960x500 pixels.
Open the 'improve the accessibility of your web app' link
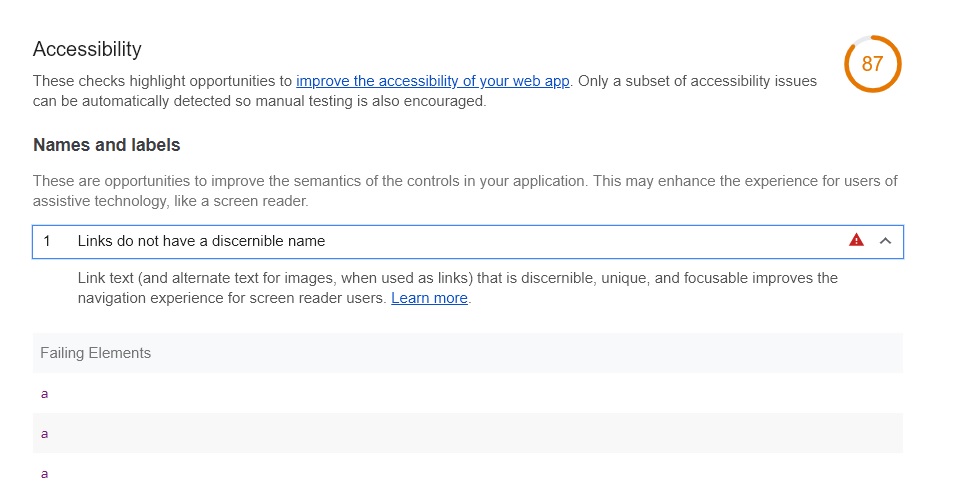click(433, 81)
